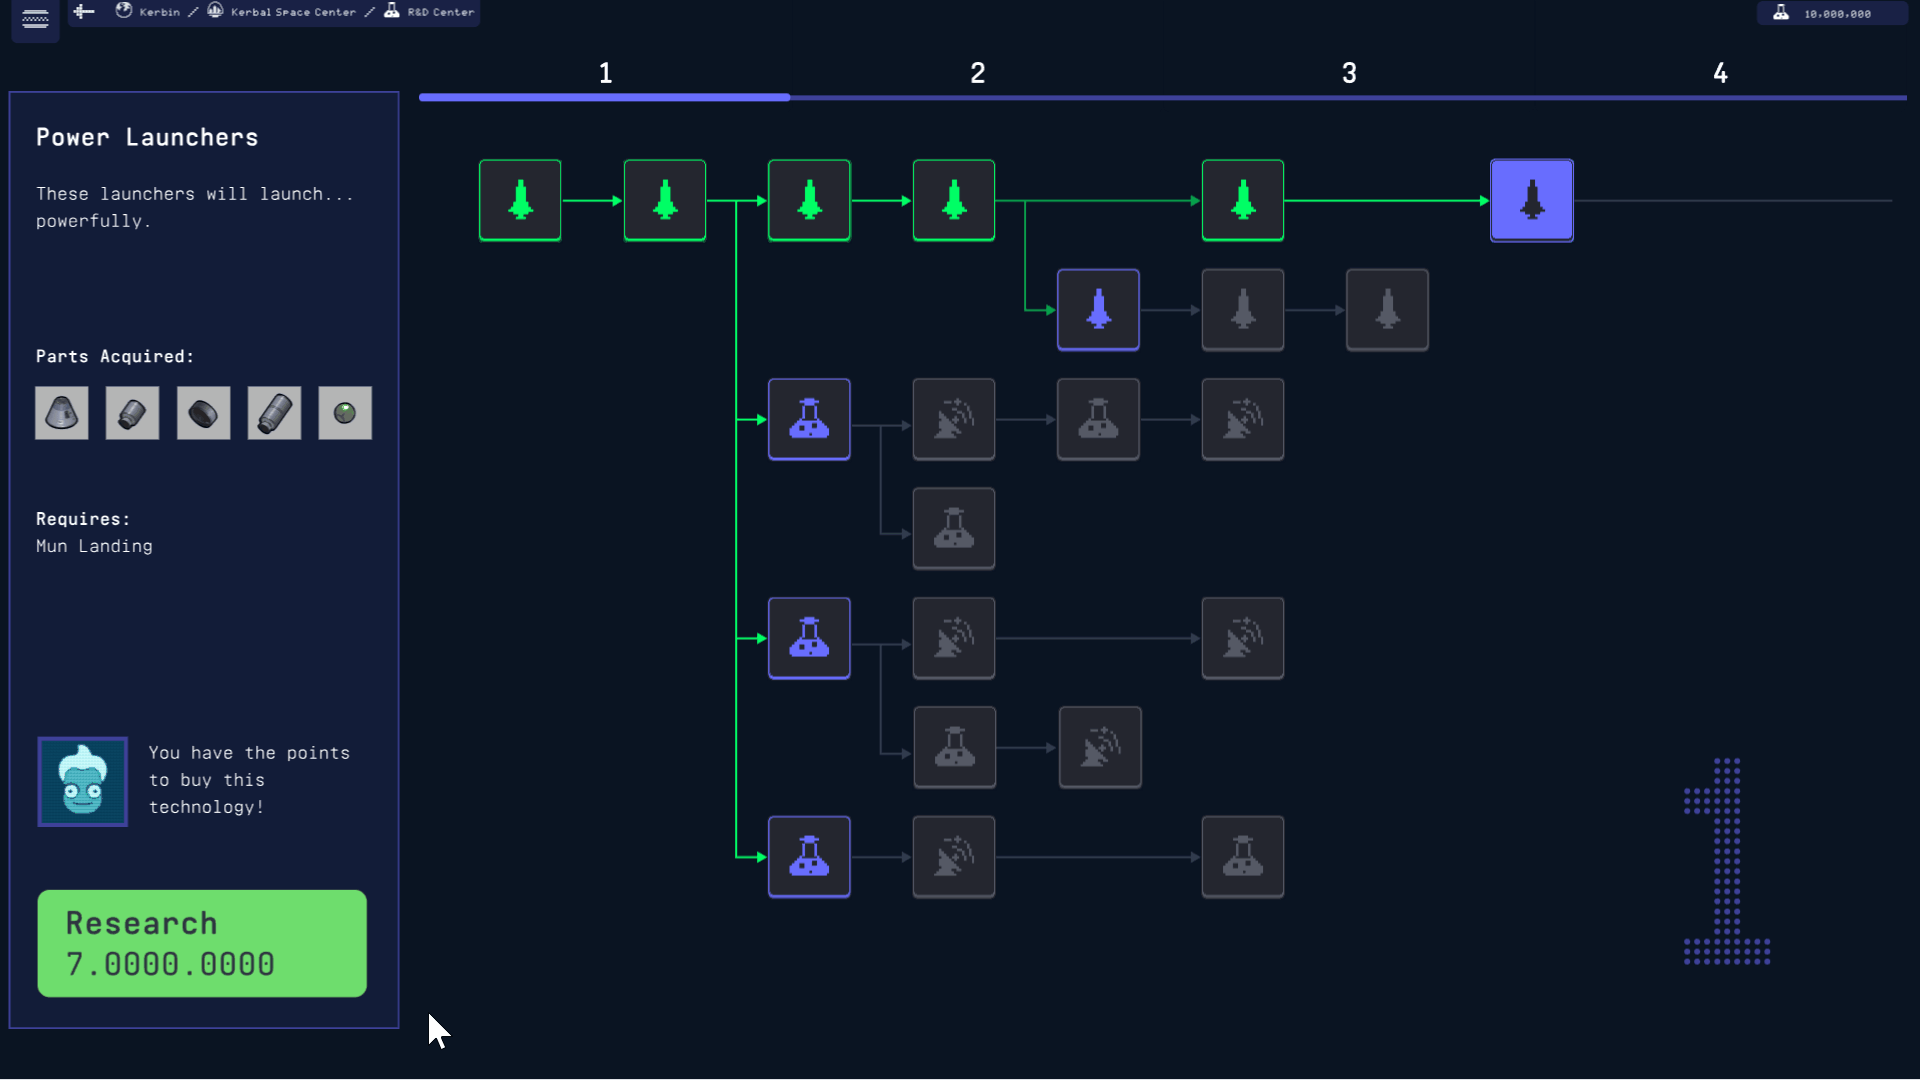
Task: Click the tier progress bar under the numbers
Action: [1162, 97]
